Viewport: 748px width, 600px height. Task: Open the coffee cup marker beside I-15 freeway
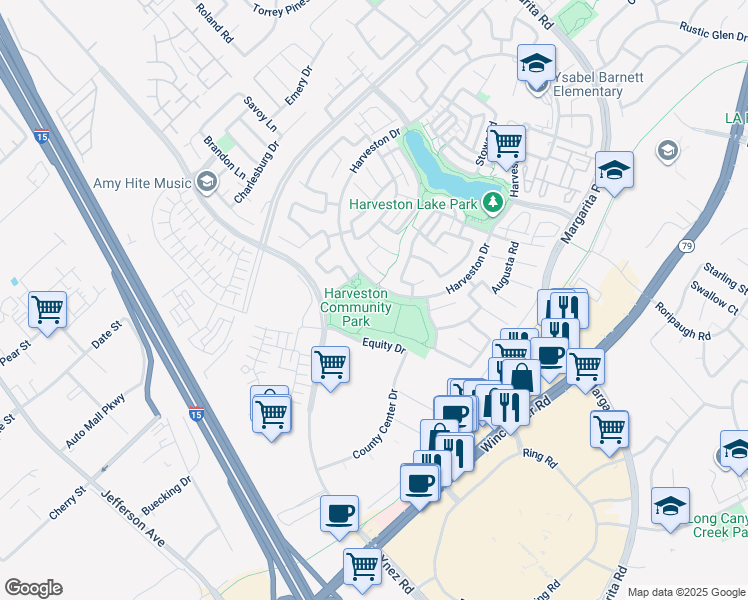pyautogui.click(x=339, y=515)
